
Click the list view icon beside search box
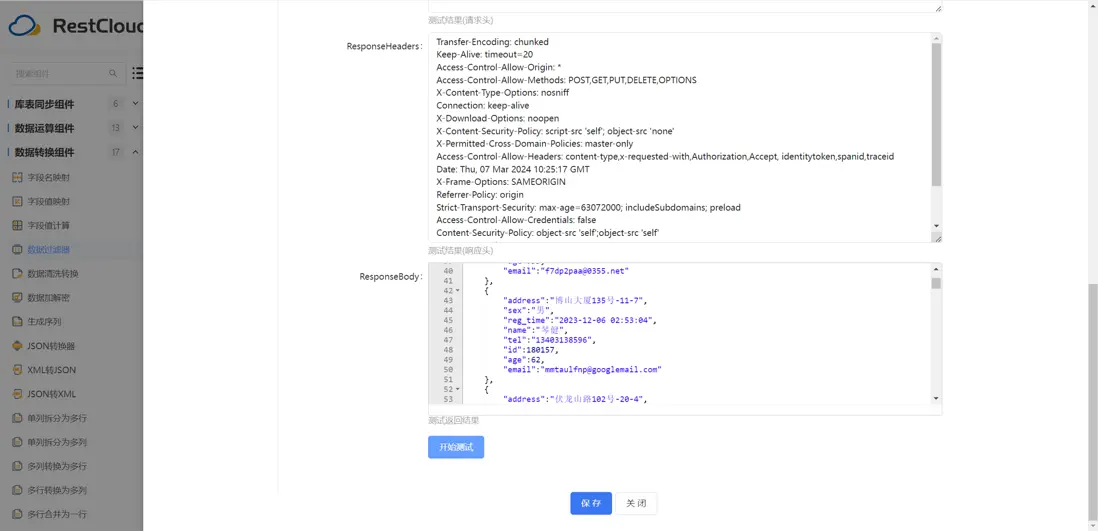tap(138, 73)
